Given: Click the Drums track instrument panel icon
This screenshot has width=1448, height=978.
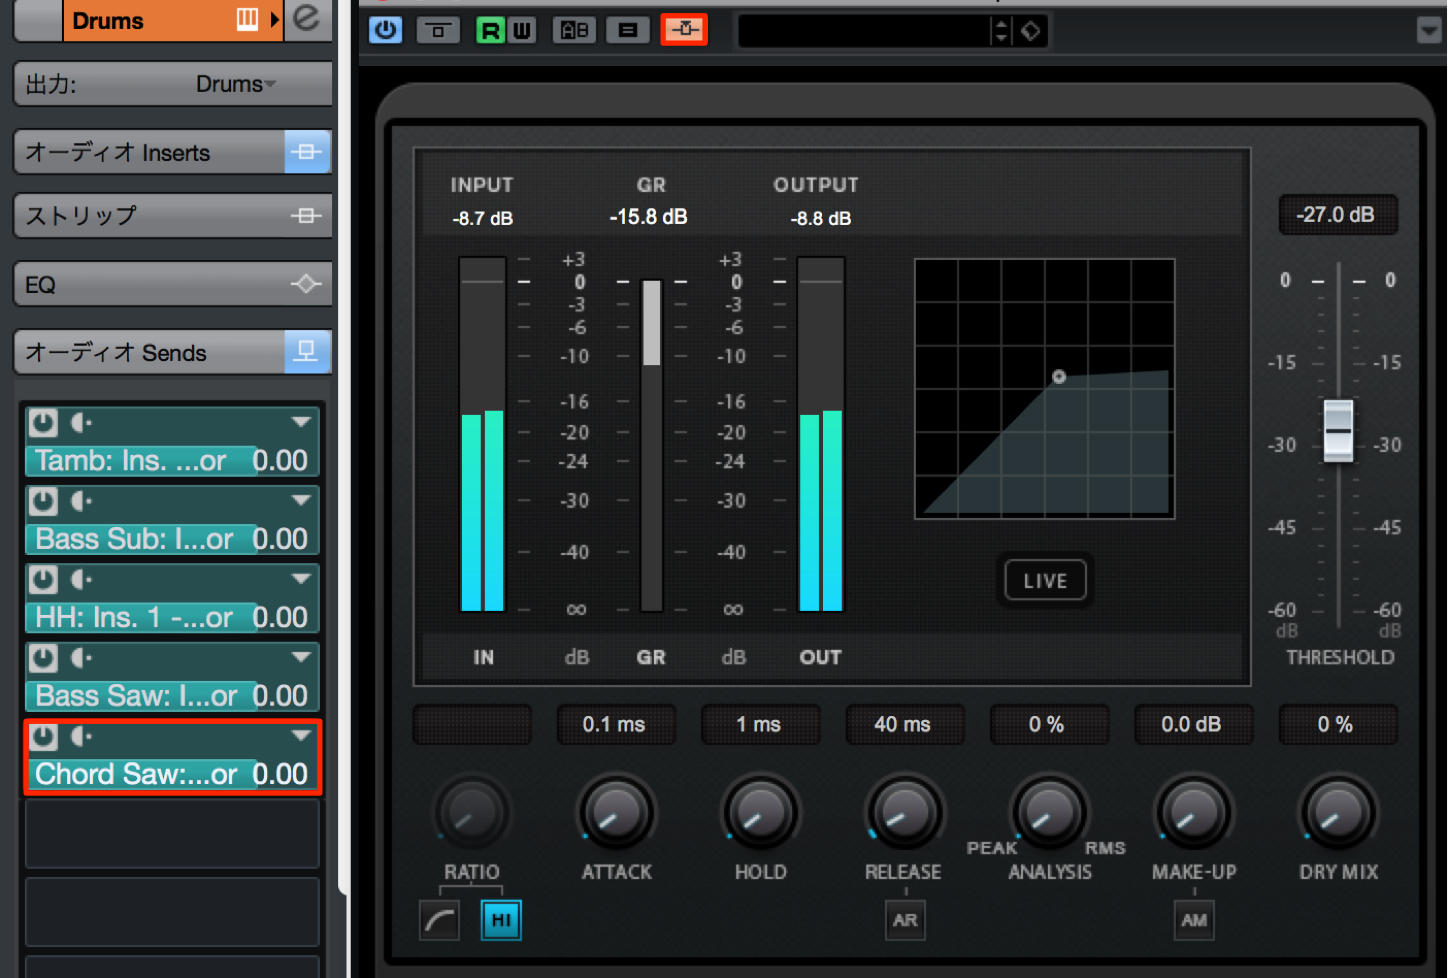Looking at the screenshot, I should coord(247,19).
